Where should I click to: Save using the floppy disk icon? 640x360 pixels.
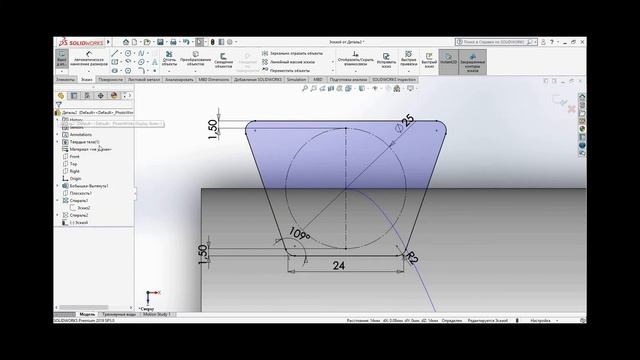coord(160,42)
